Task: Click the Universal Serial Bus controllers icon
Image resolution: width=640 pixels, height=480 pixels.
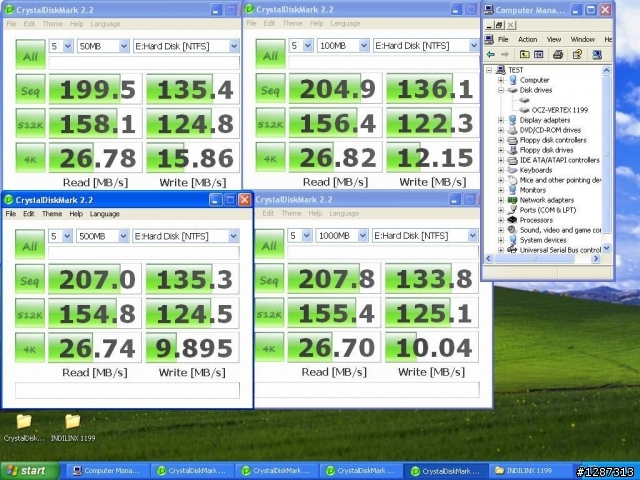Action: click(x=513, y=250)
